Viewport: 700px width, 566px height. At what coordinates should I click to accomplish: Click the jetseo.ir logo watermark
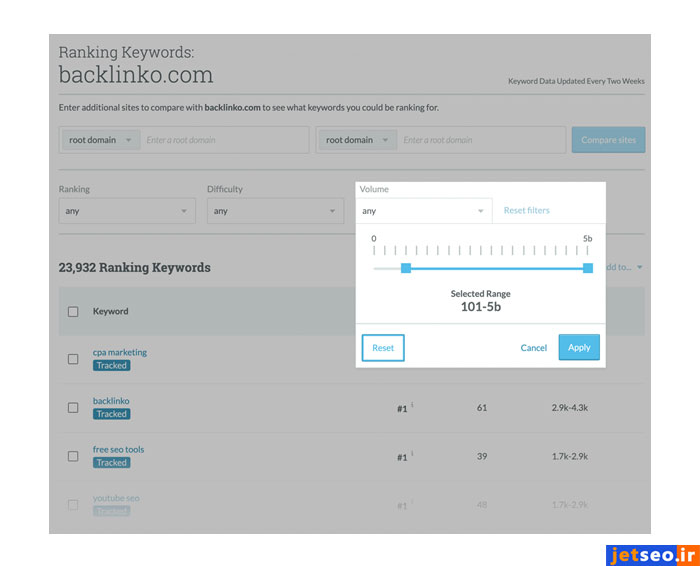pos(649,553)
